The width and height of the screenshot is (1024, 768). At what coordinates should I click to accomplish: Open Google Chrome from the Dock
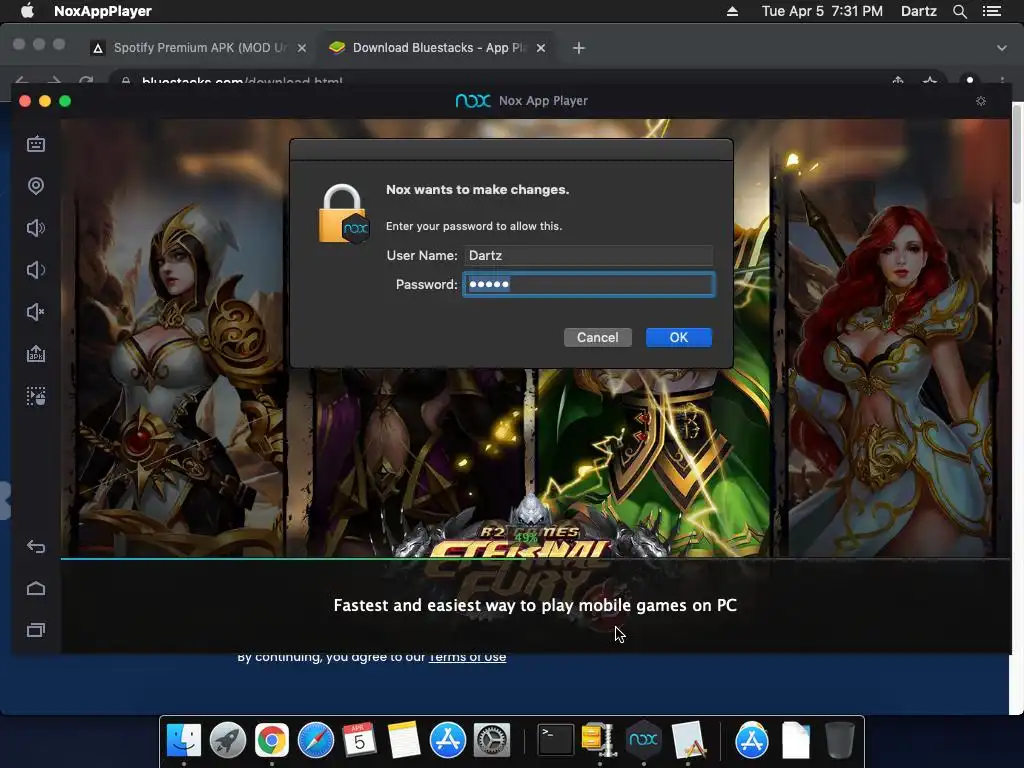pyautogui.click(x=272, y=740)
